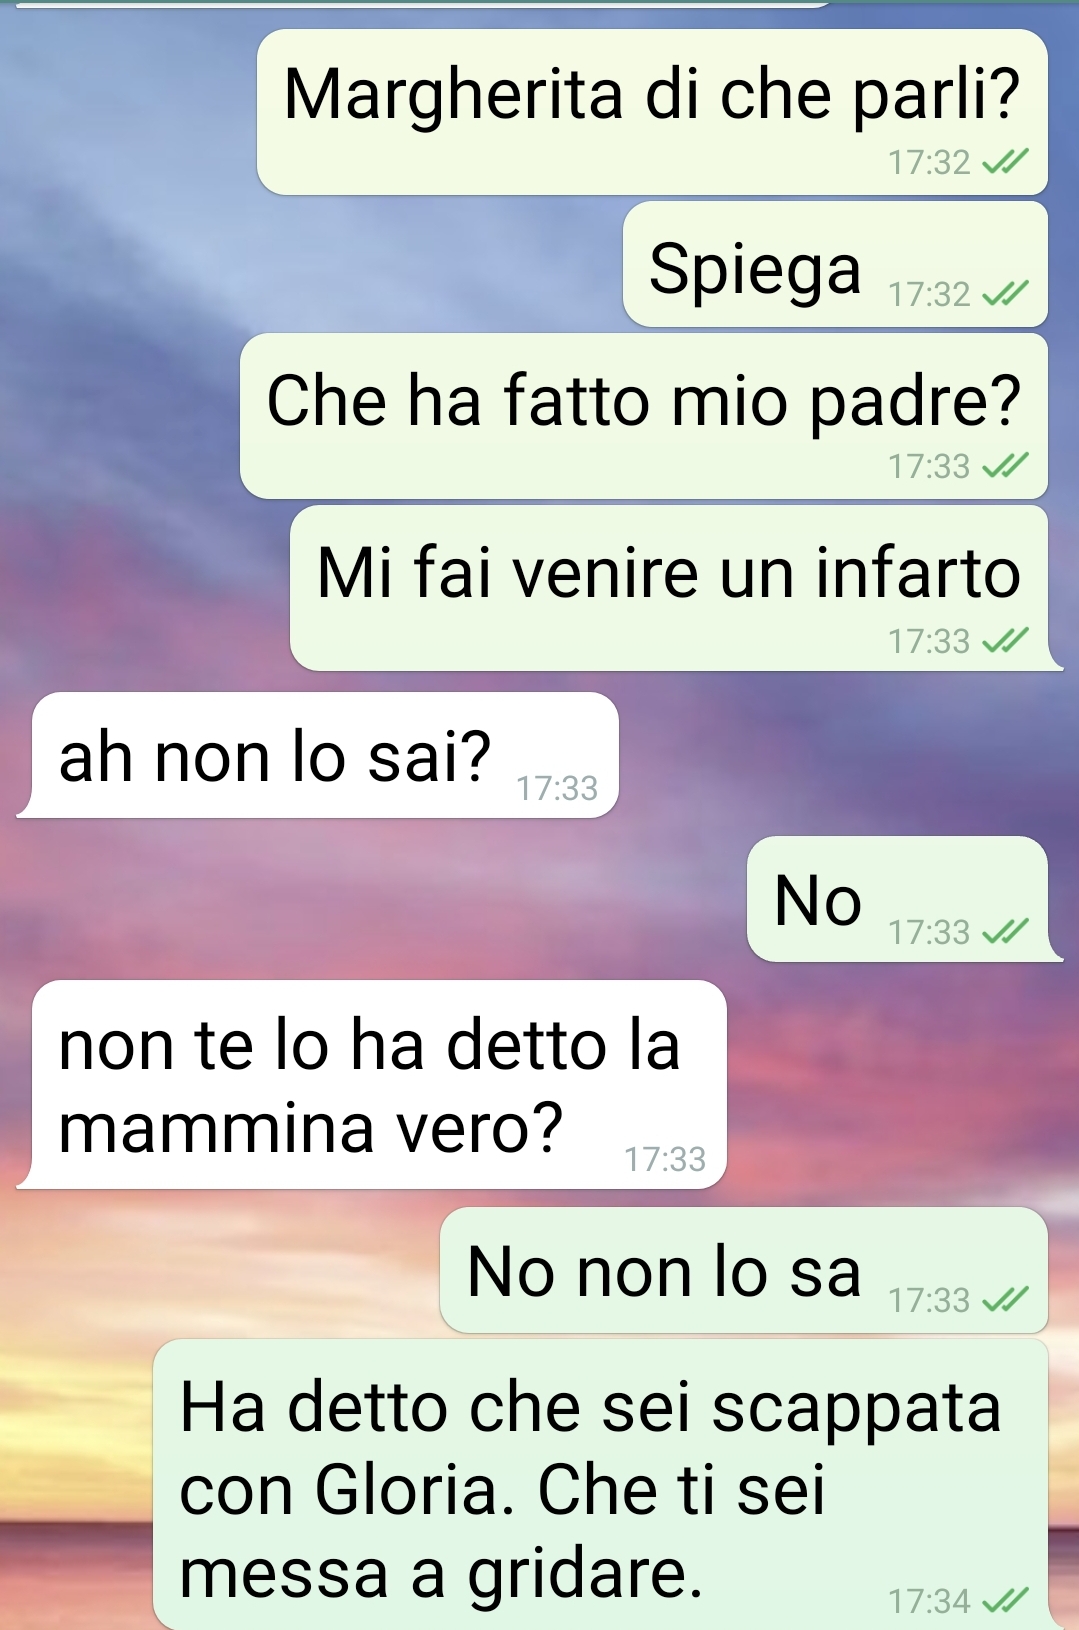1079x1630 pixels.
Task: Tap the read ticks on 'Mi fai venire un infarto'
Action: [x=1005, y=640]
